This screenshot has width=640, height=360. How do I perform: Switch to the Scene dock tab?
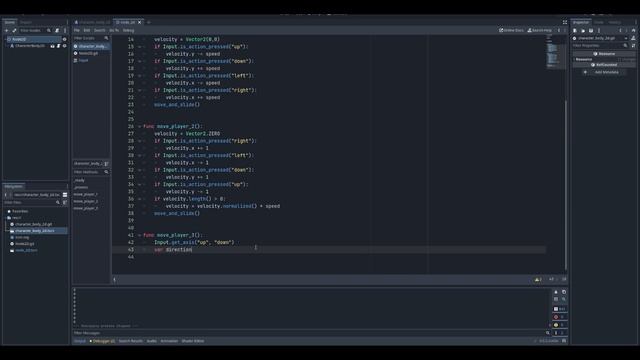9,22
